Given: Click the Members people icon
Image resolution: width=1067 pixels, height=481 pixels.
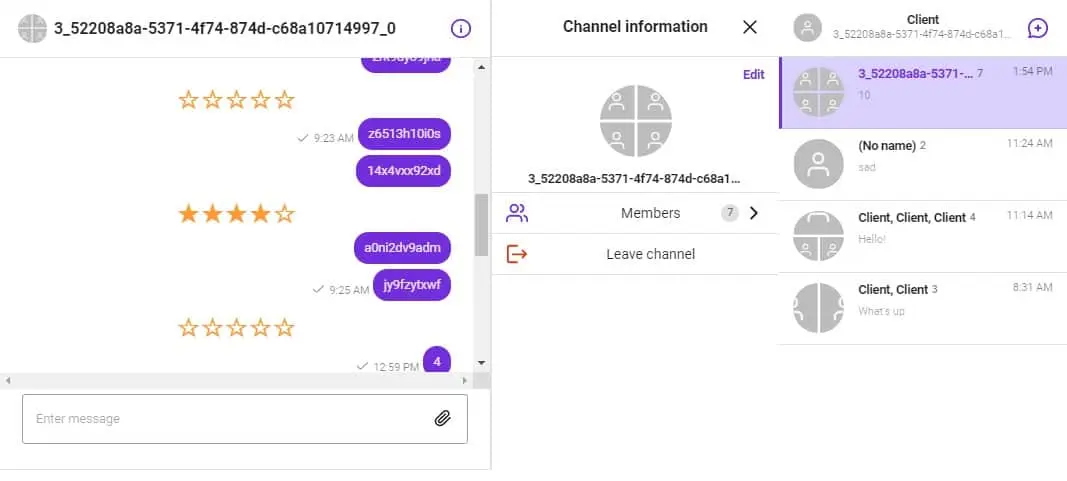Looking at the screenshot, I should 517,213.
